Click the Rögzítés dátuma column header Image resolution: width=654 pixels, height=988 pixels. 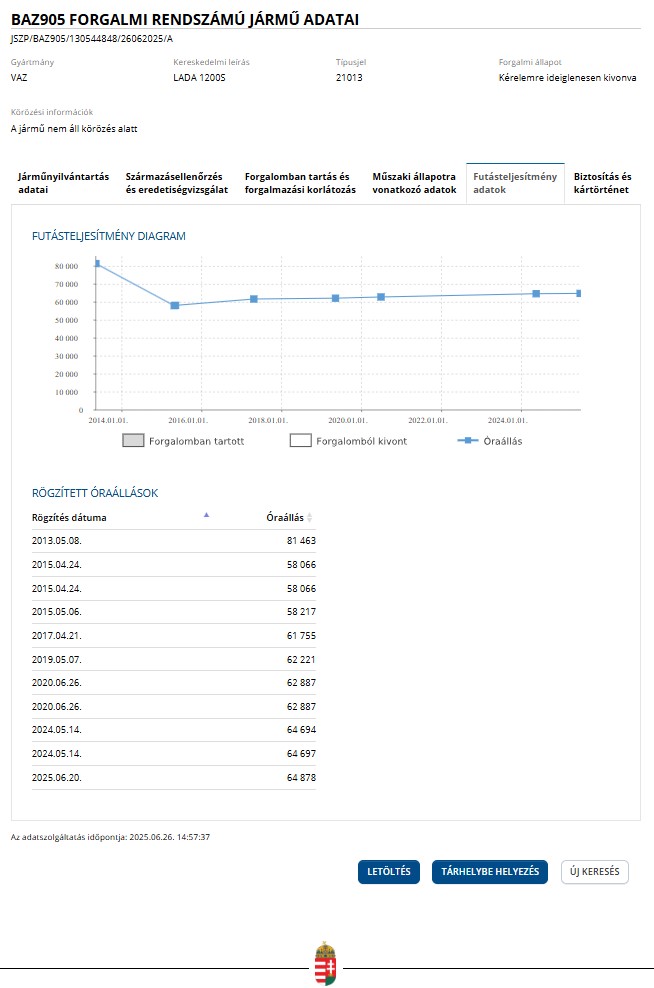69,517
